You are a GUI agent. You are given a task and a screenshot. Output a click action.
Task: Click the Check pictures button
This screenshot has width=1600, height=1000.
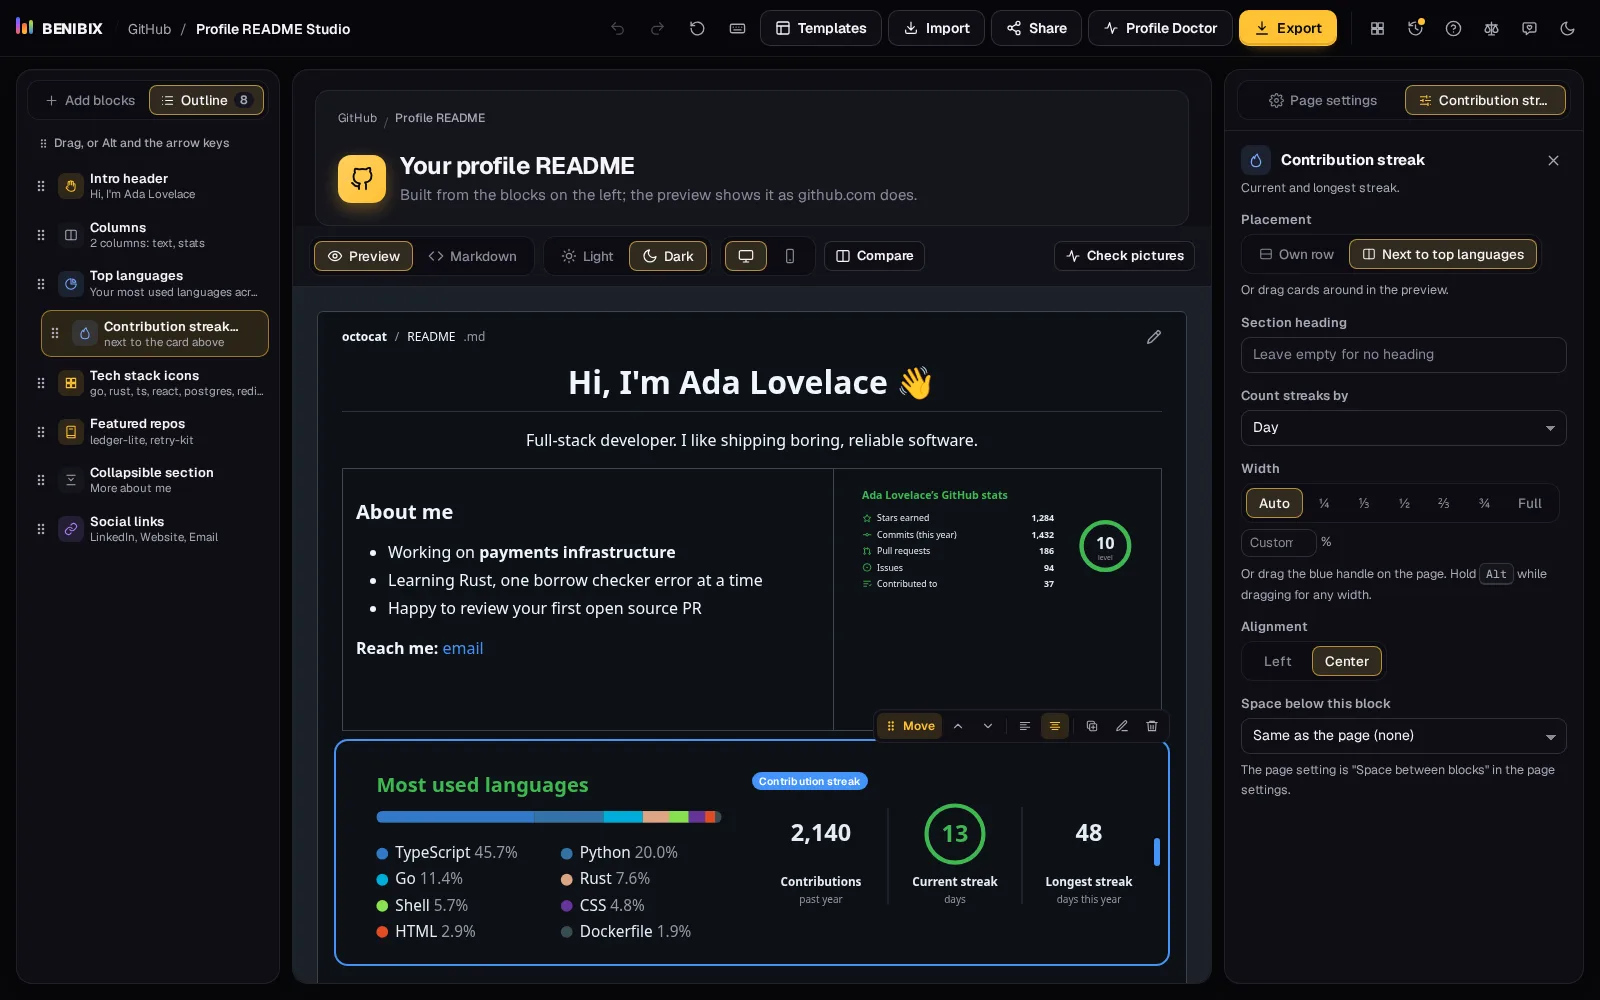coord(1124,256)
